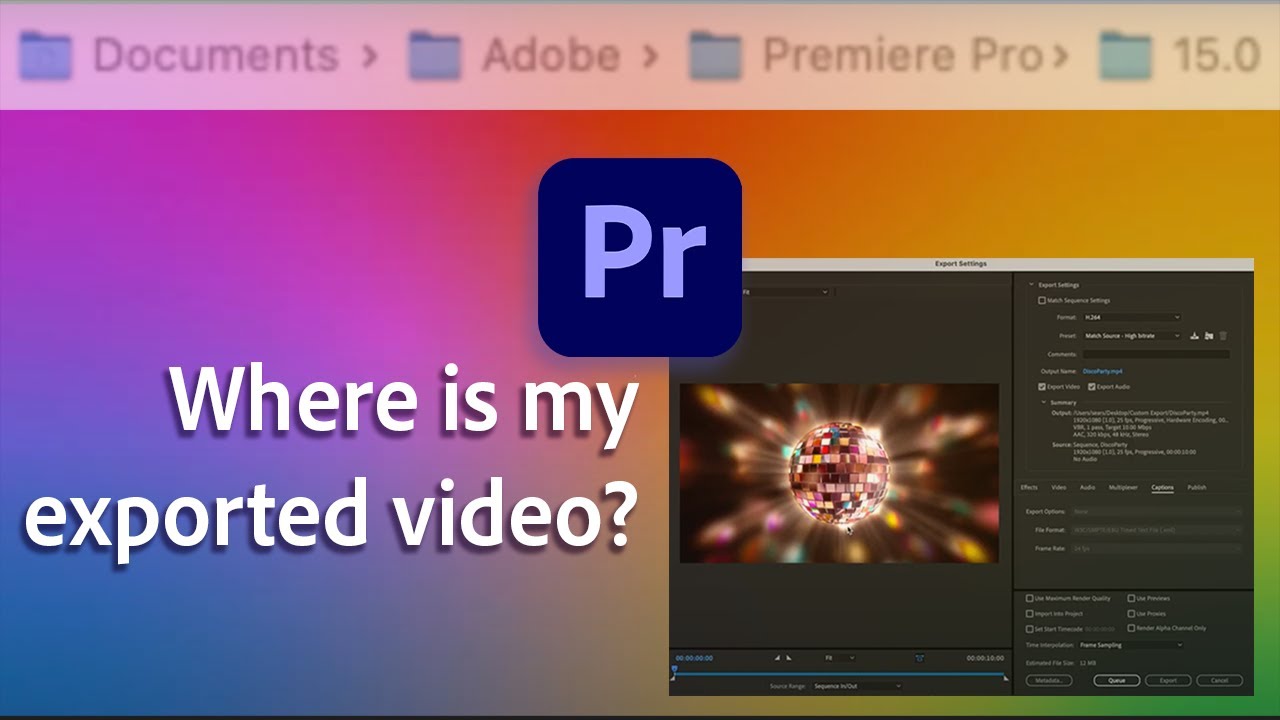Viewport: 1280px width, 720px height.
Task: Click the Estimated File Size 12 MB value
Action: [1088, 662]
